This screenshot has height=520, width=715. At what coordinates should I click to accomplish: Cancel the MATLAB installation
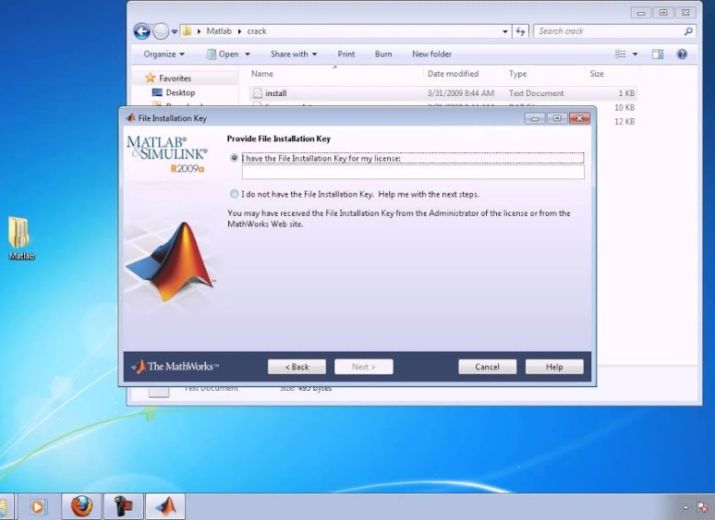pyautogui.click(x=487, y=367)
